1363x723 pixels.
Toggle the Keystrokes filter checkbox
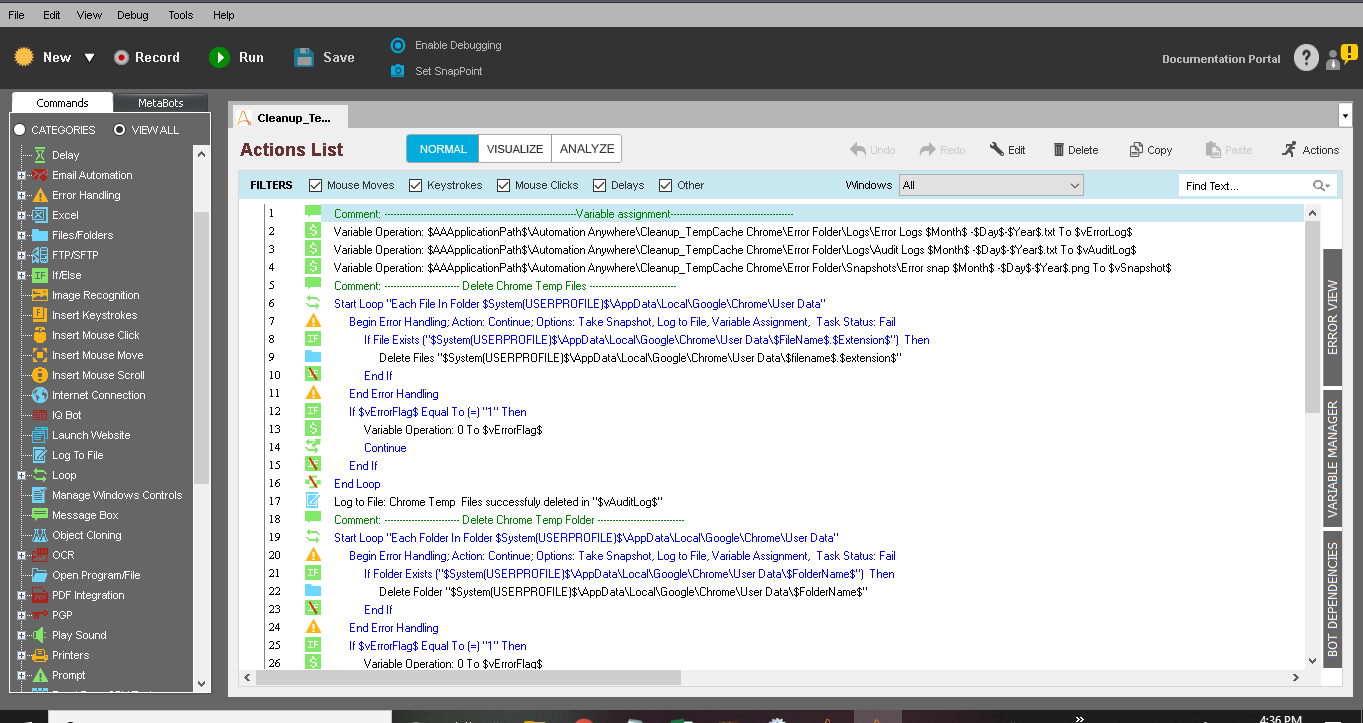pyautogui.click(x=416, y=185)
